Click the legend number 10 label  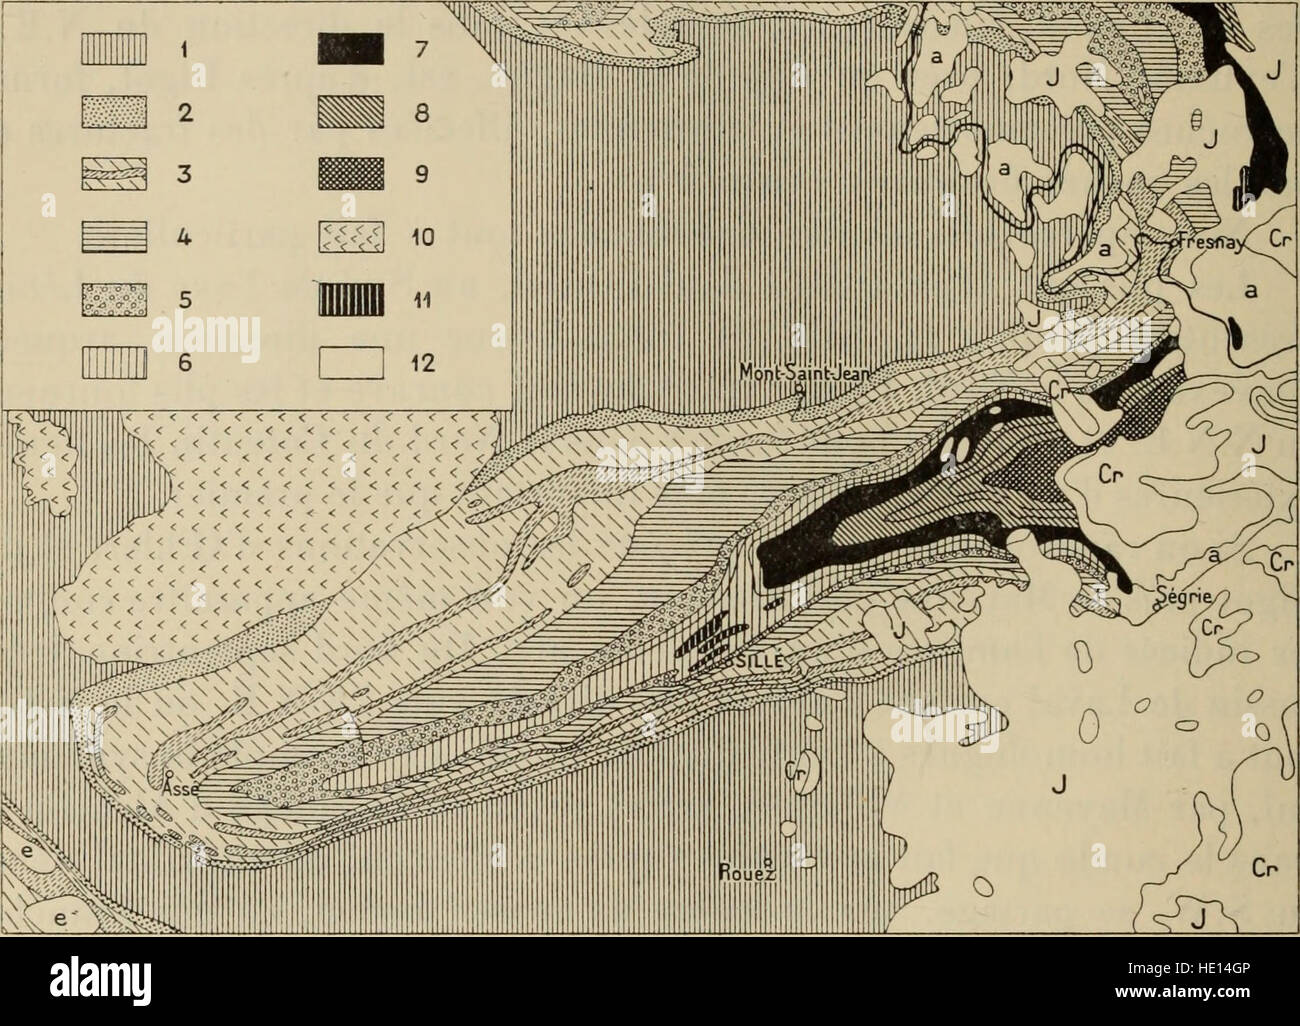point(422,237)
